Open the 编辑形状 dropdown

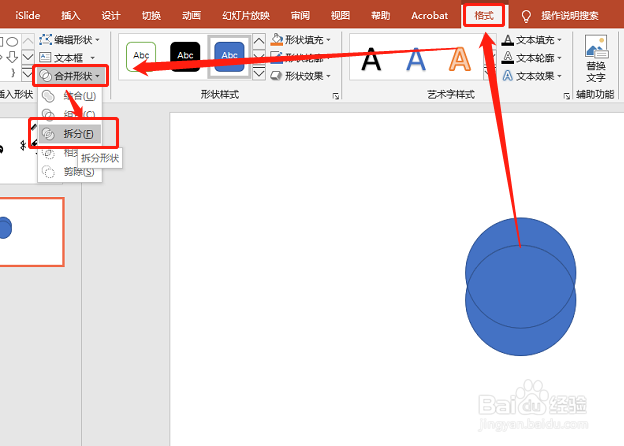70,40
